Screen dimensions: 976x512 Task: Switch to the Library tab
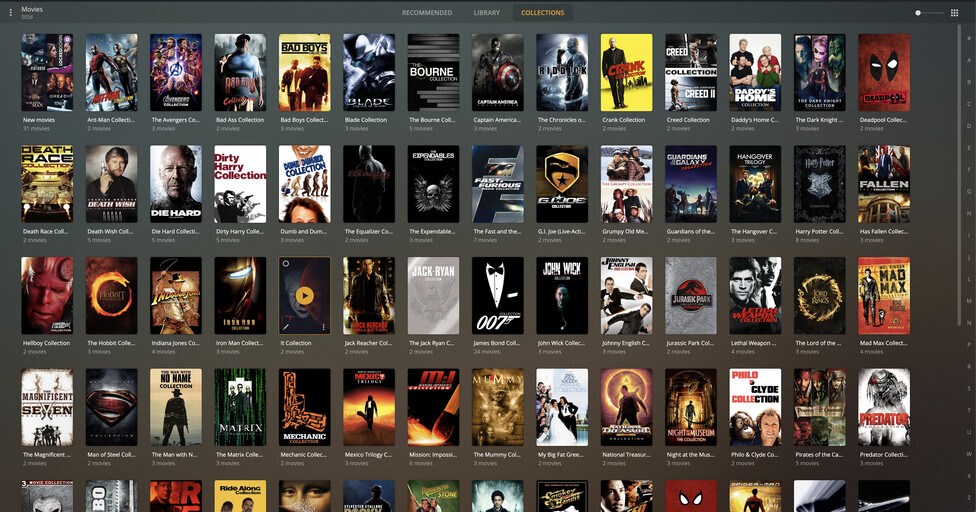tap(487, 12)
